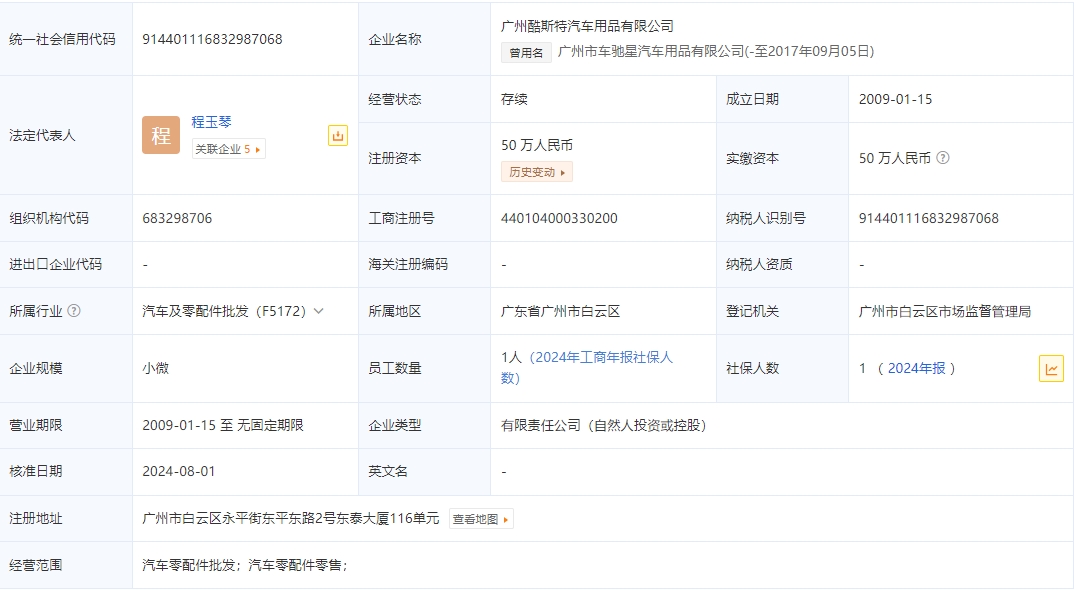Click the 统一社会信用代码 label

coord(62,39)
